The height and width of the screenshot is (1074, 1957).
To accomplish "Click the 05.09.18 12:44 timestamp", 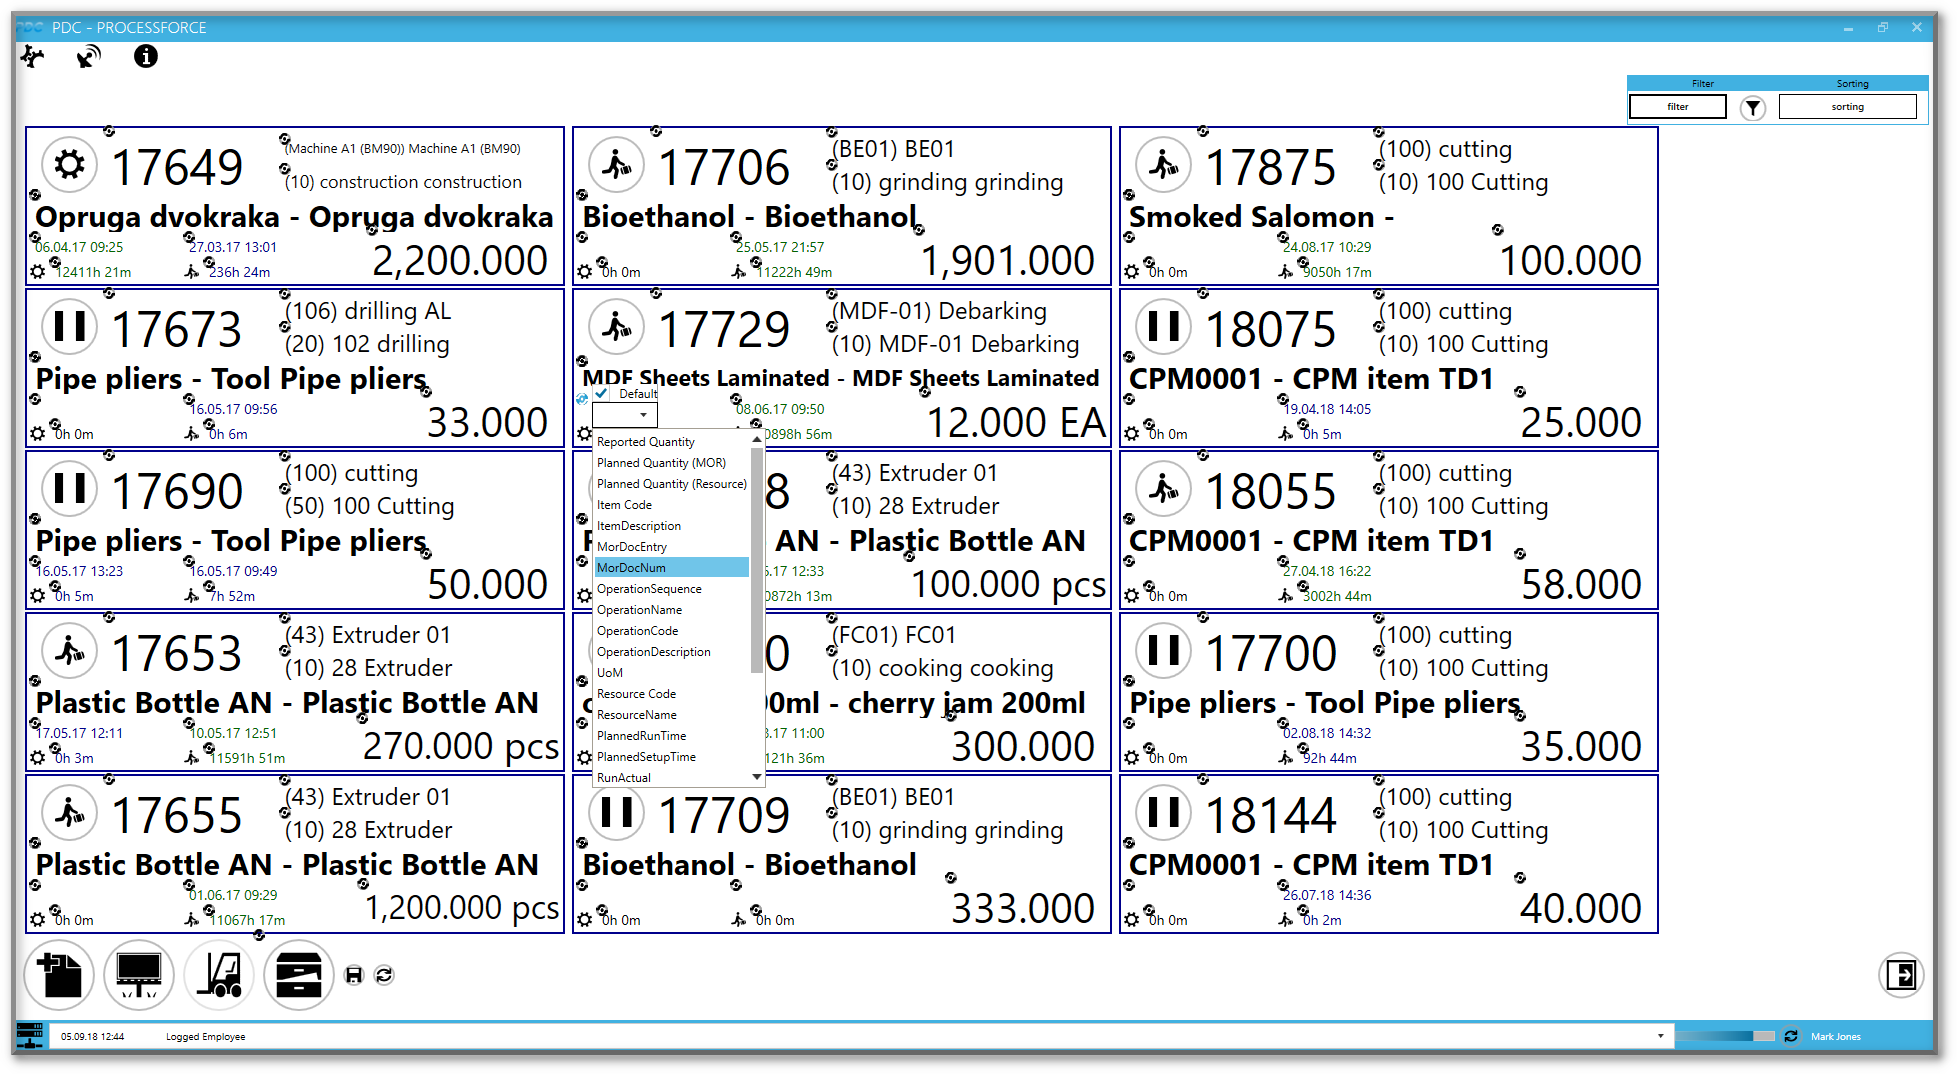I will (x=93, y=1037).
